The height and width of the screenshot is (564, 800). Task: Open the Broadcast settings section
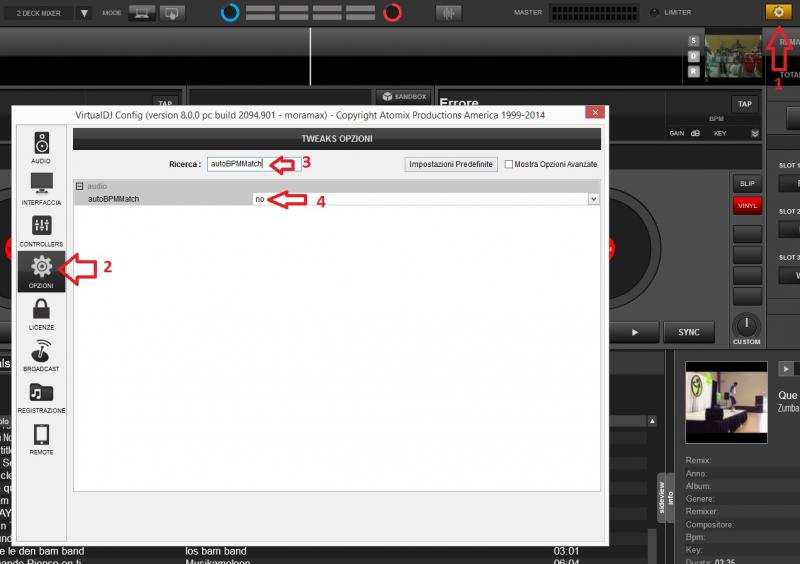41,355
